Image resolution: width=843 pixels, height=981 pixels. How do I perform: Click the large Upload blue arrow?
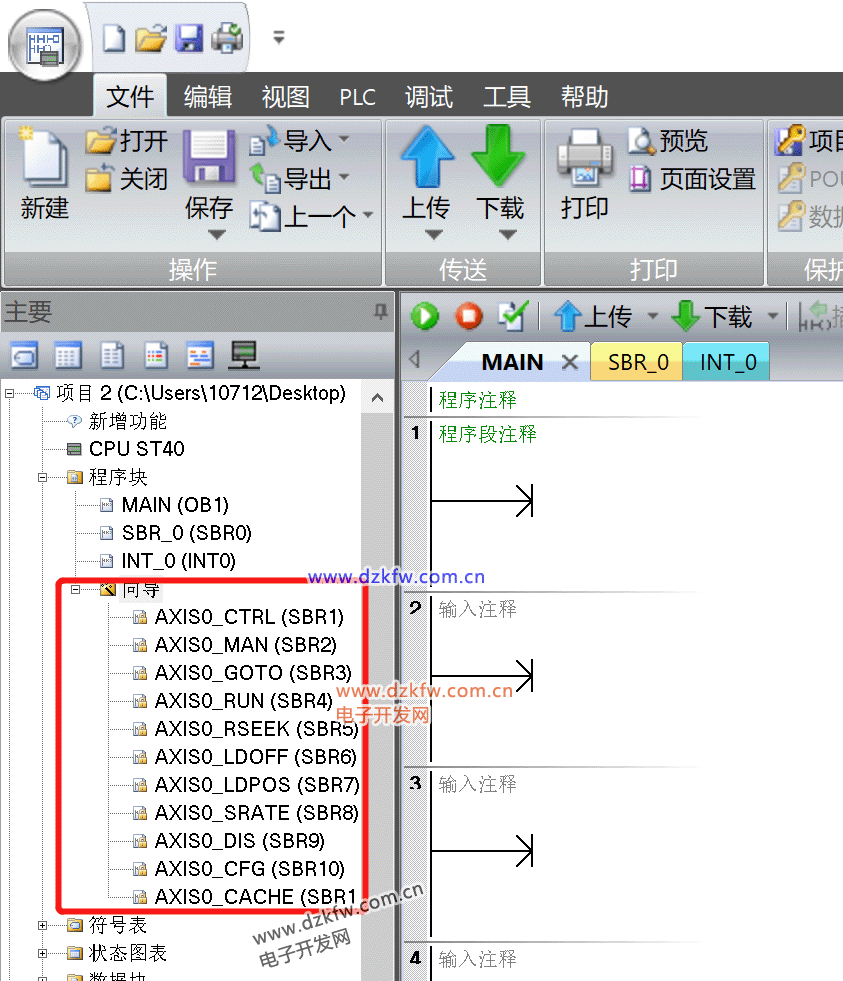[x=426, y=160]
